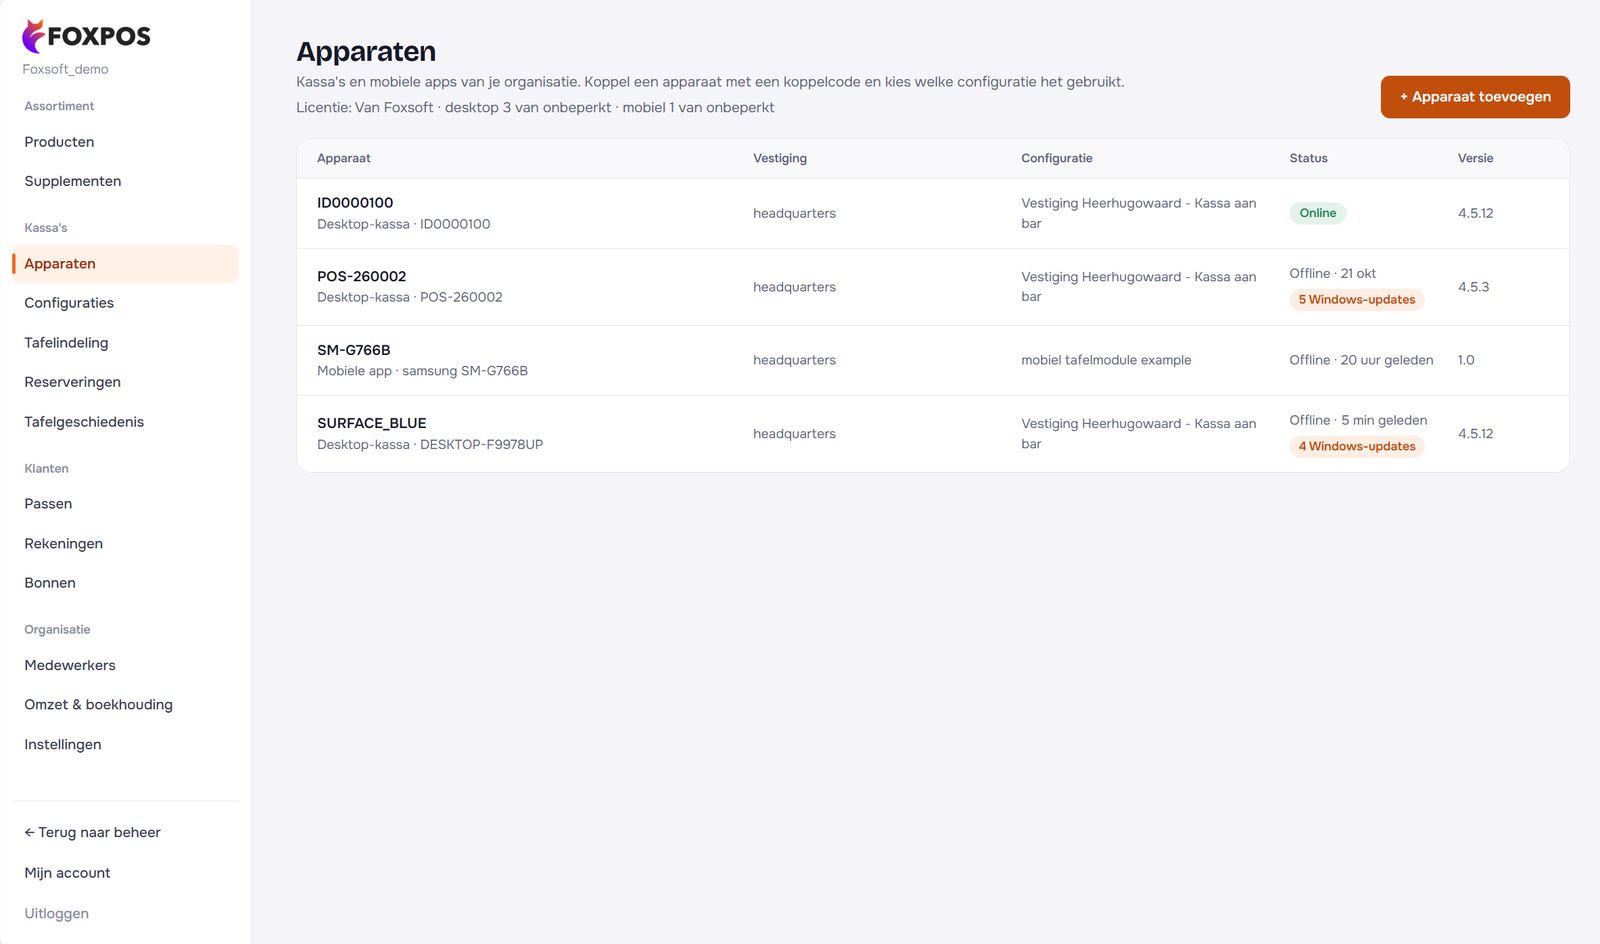Click Terug naar beheer link

click(92, 833)
